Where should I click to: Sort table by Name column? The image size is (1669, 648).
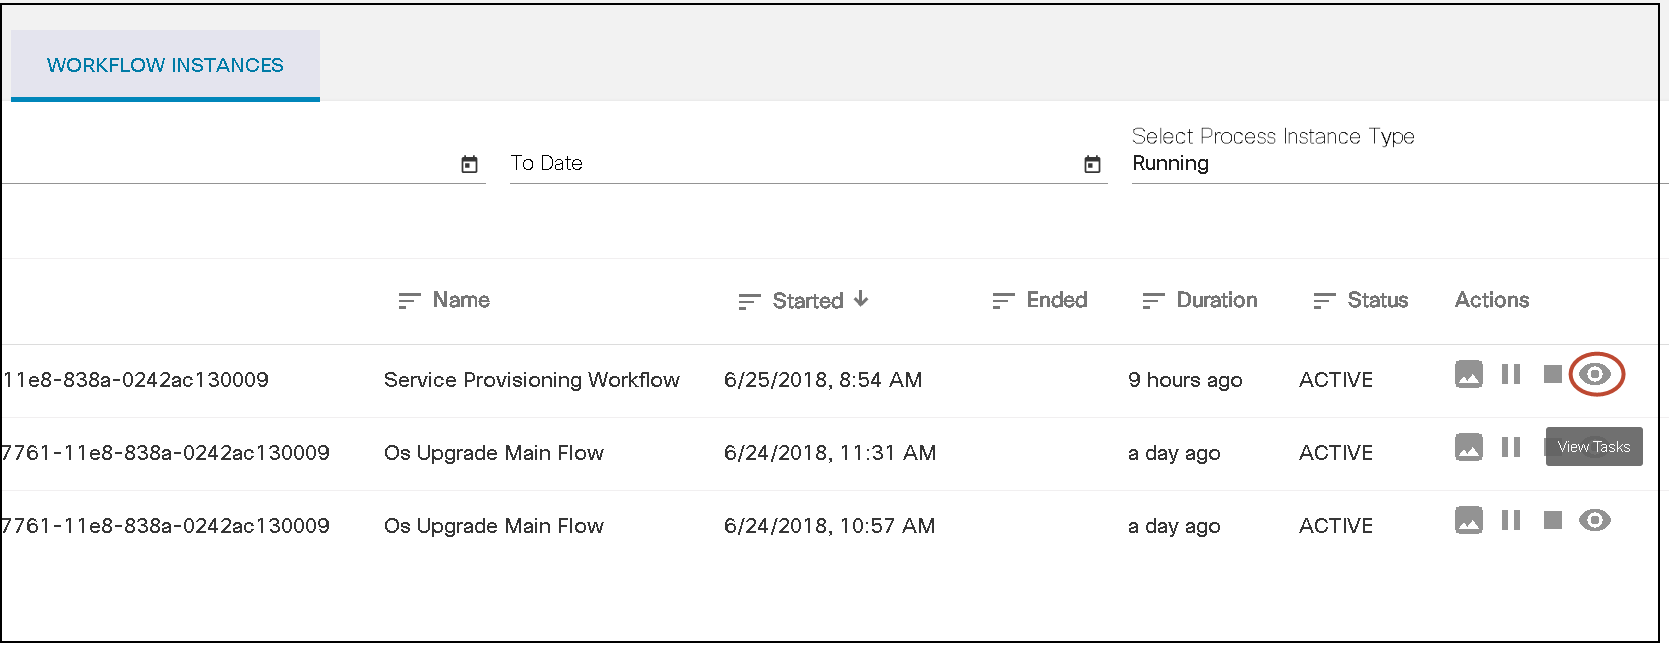pos(461,300)
